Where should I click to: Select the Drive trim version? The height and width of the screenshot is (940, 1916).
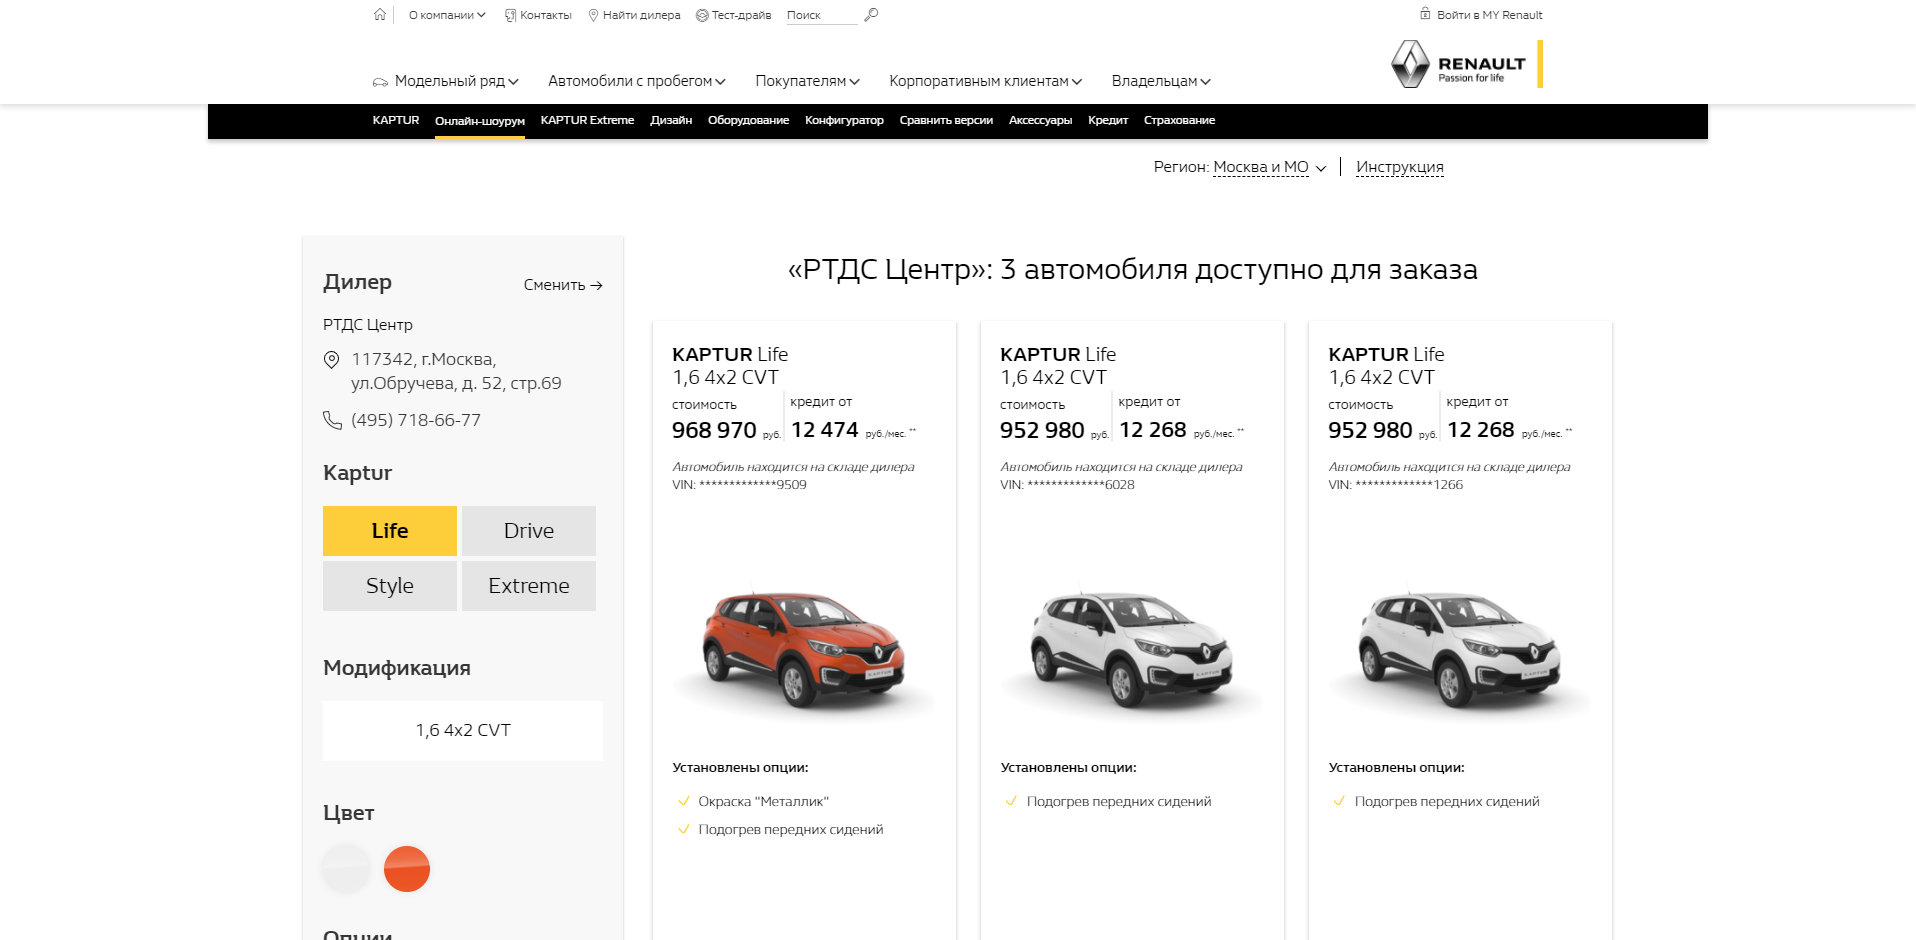click(529, 531)
